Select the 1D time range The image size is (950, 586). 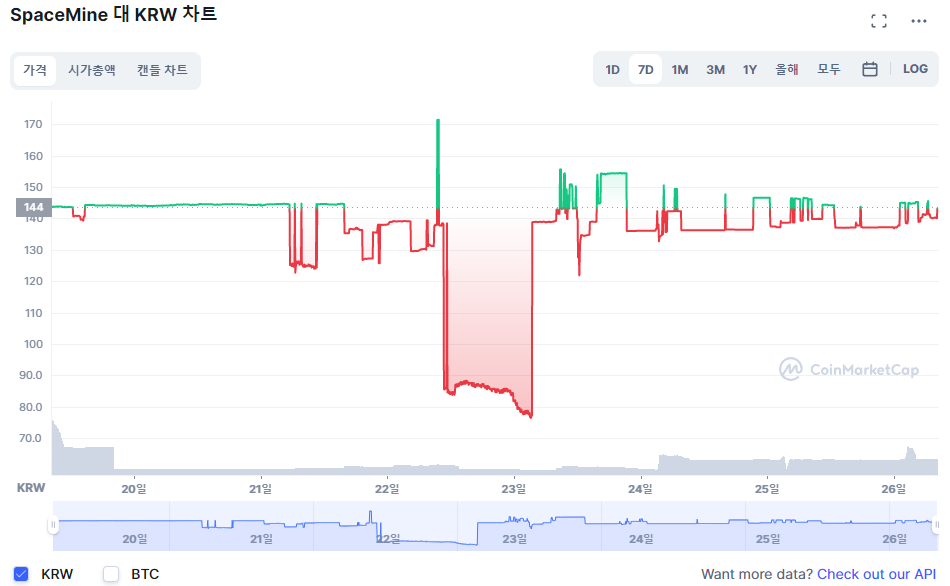[613, 70]
